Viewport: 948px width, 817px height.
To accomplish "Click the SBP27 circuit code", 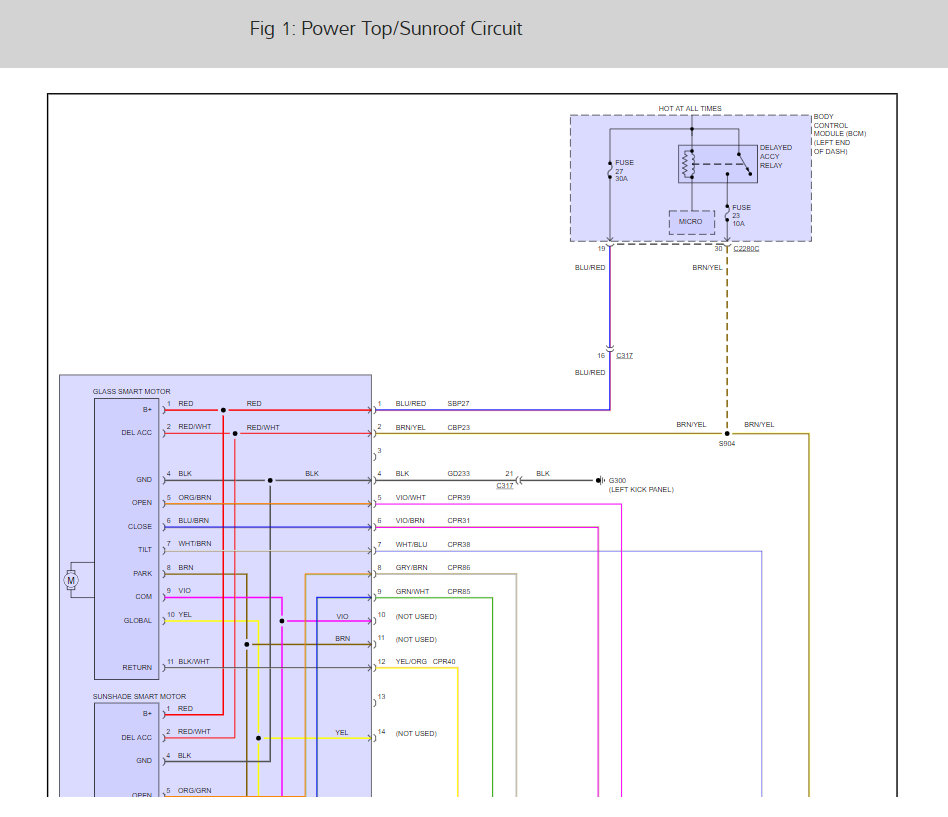I will 458,403.
